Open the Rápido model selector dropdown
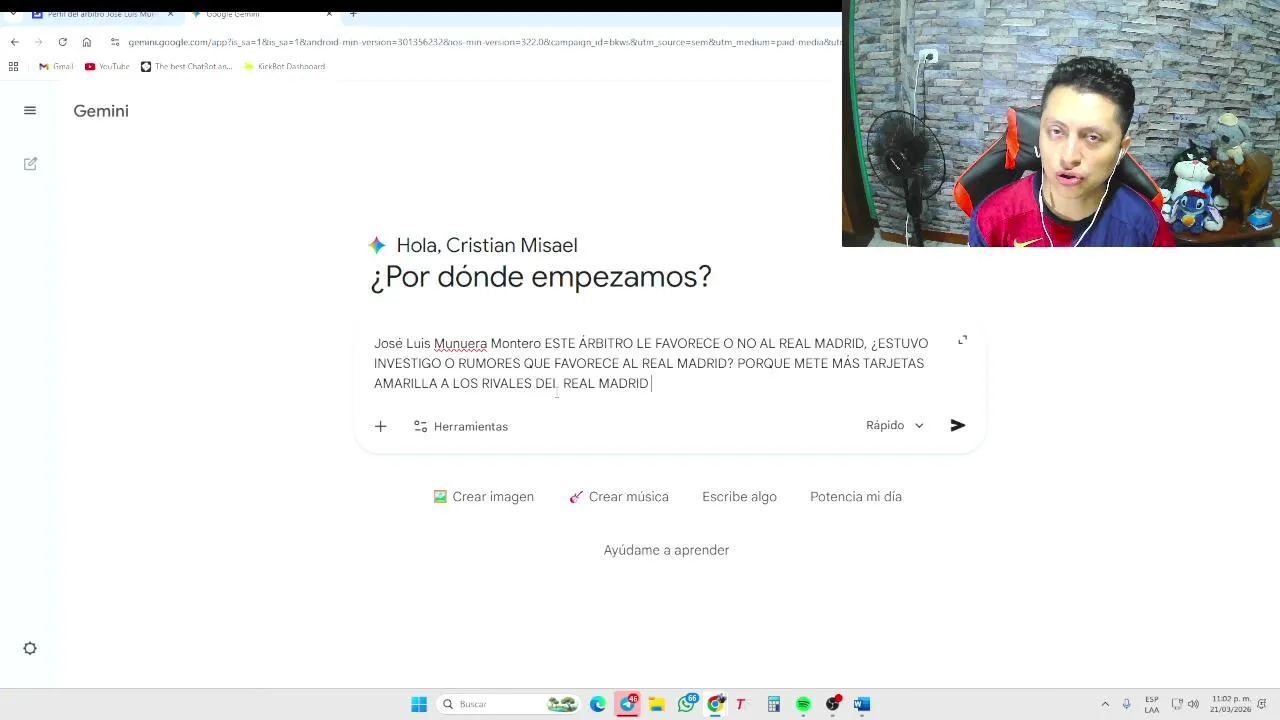The height and width of the screenshot is (720, 1280). [x=895, y=425]
